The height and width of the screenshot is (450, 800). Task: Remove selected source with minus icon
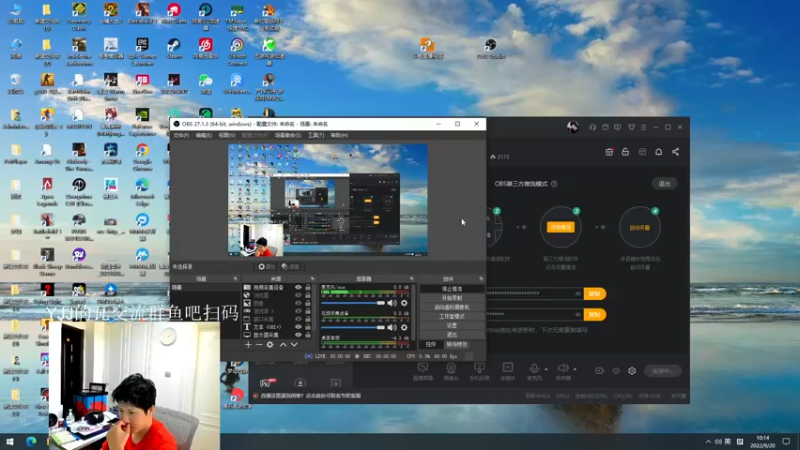pos(259,345)
